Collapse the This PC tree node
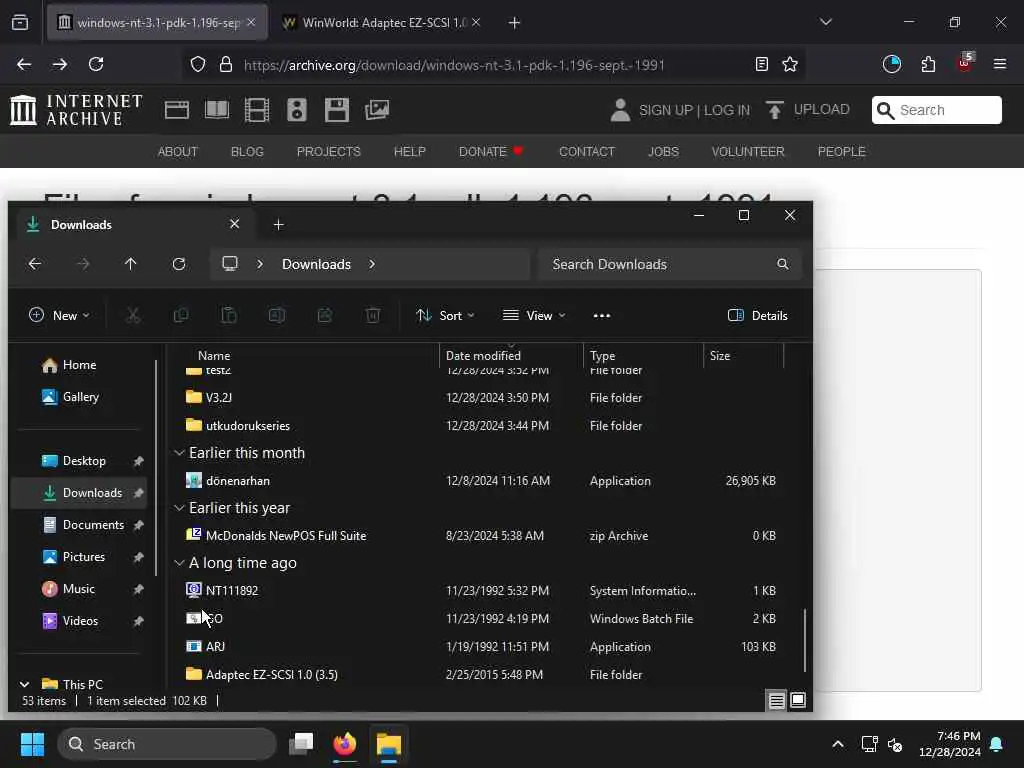Screen dimensions: 1024x768 tap(24, 684)
